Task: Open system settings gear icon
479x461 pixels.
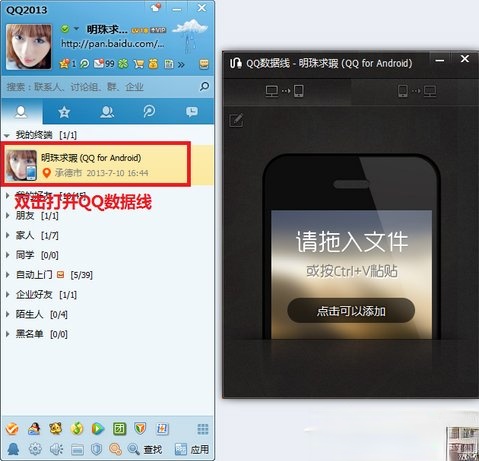Action: click(x=35, y=449)
